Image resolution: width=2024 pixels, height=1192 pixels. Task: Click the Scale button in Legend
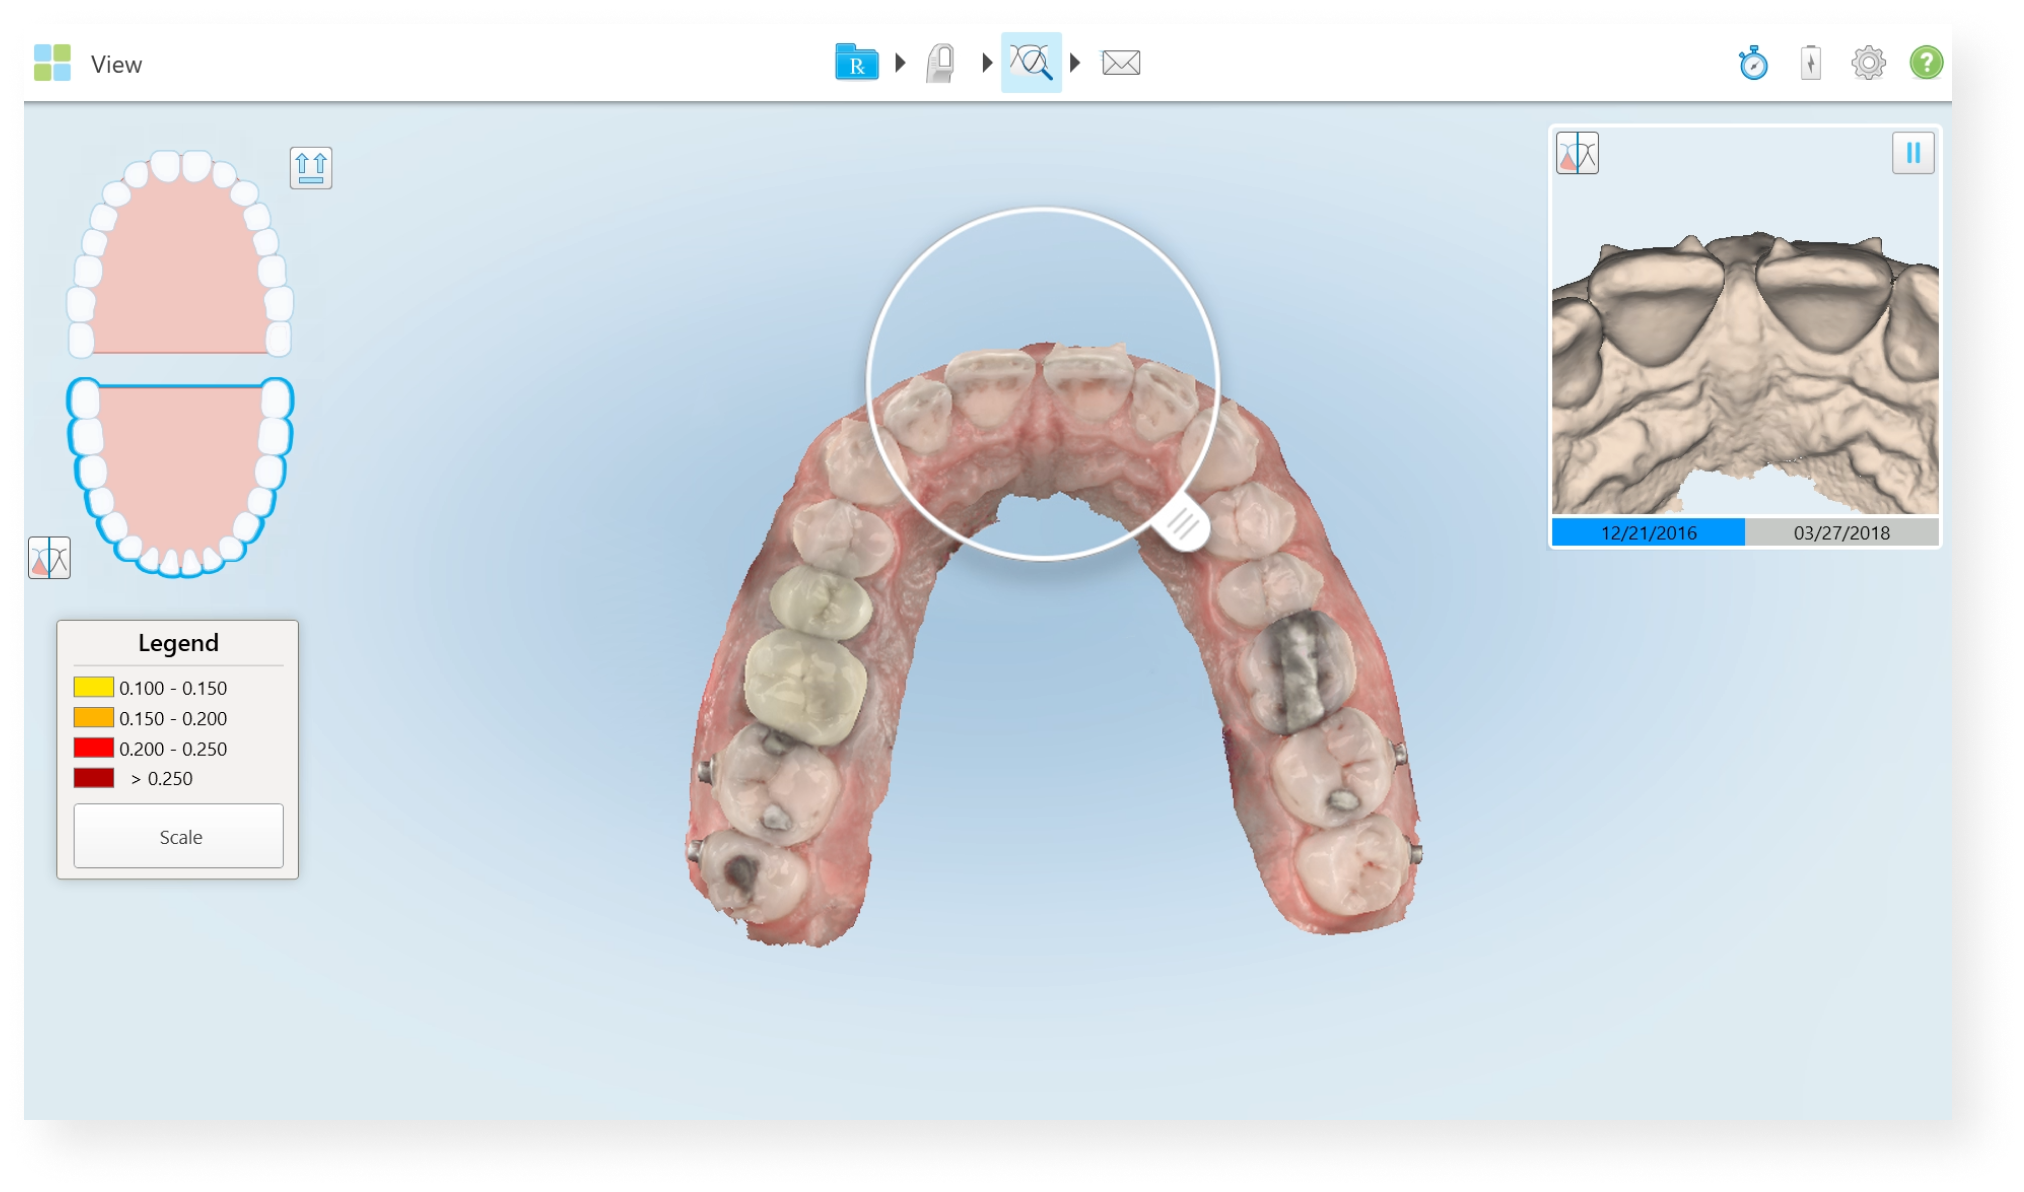(179, 836)
